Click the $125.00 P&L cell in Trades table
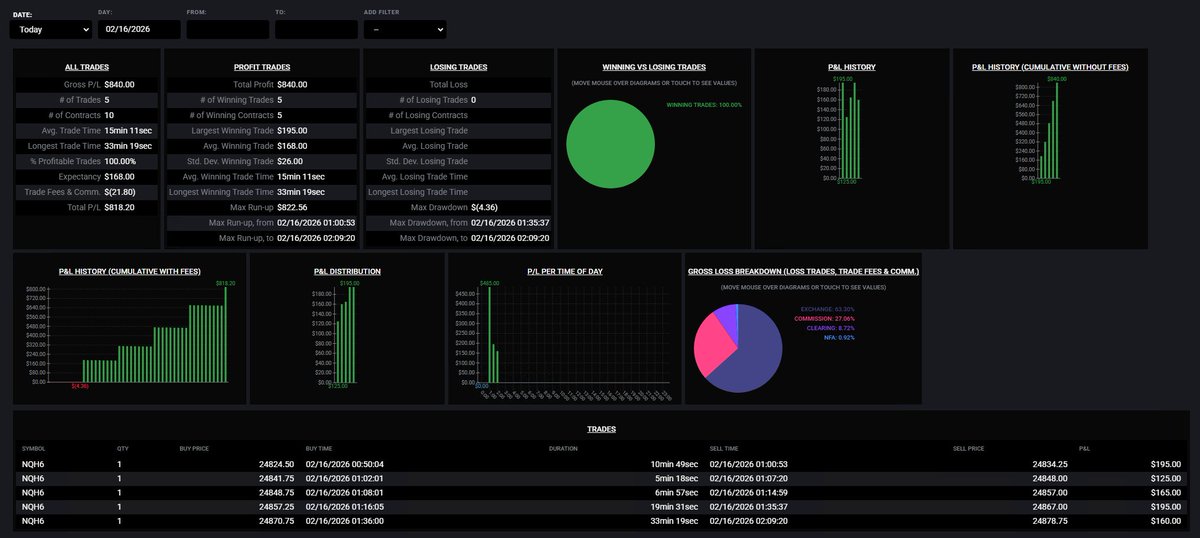The image size is (1200, 538). pos(1165,478)
